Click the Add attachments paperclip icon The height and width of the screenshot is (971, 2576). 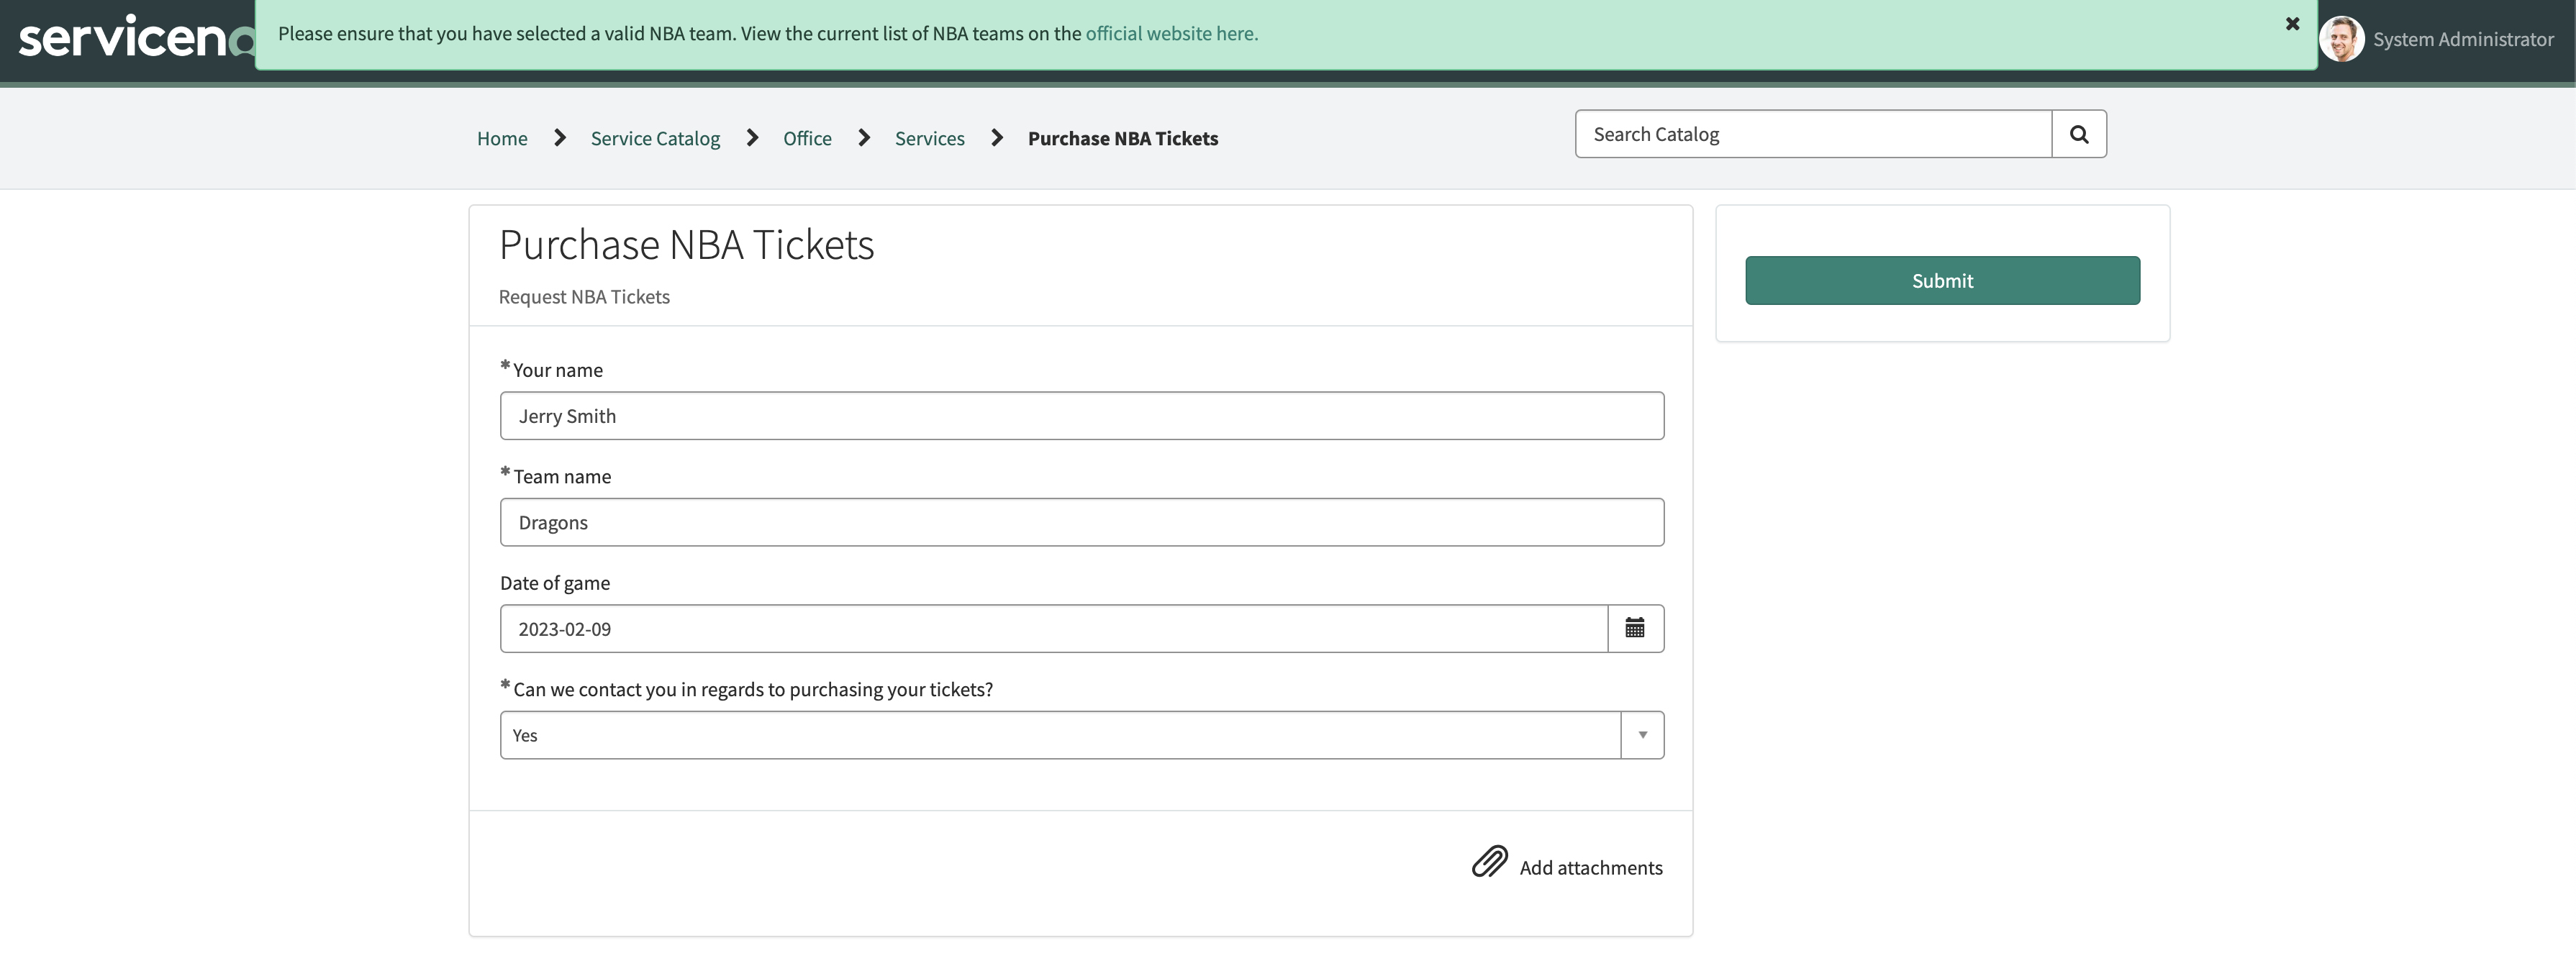point(1489,862)
